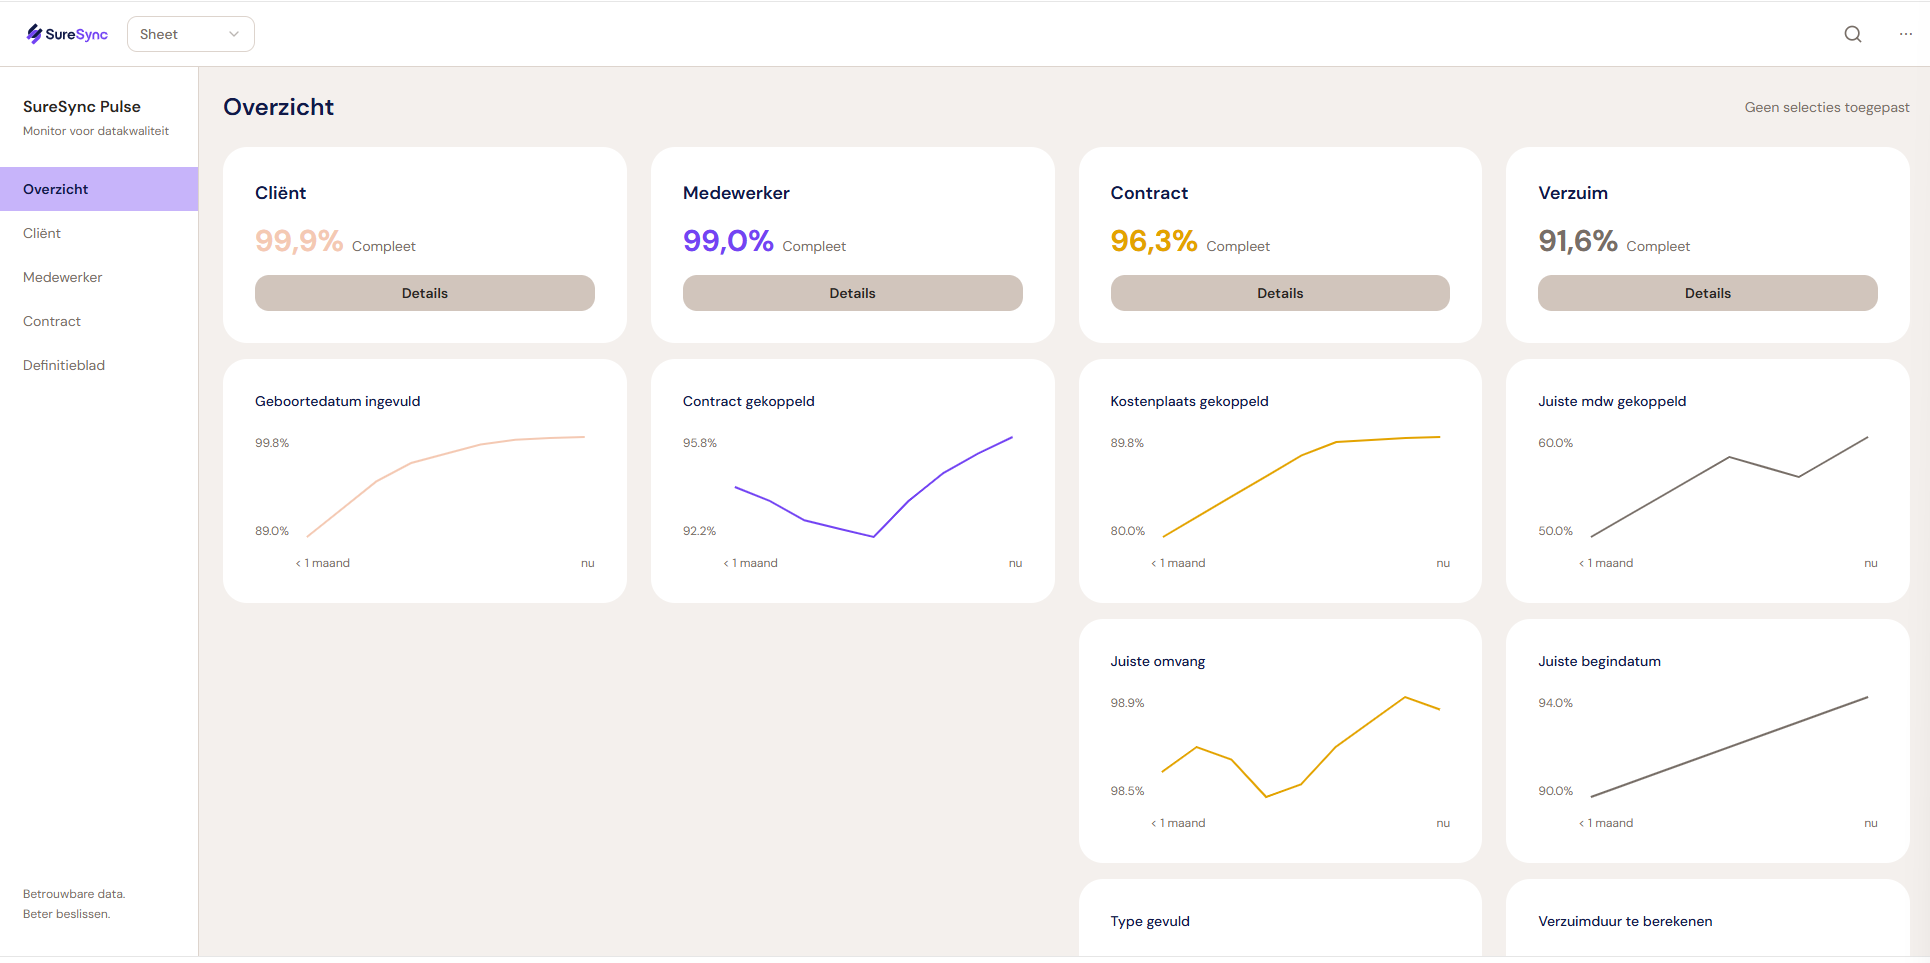Expand the Sheet dropdown
1930x963 pixels.
190,34
